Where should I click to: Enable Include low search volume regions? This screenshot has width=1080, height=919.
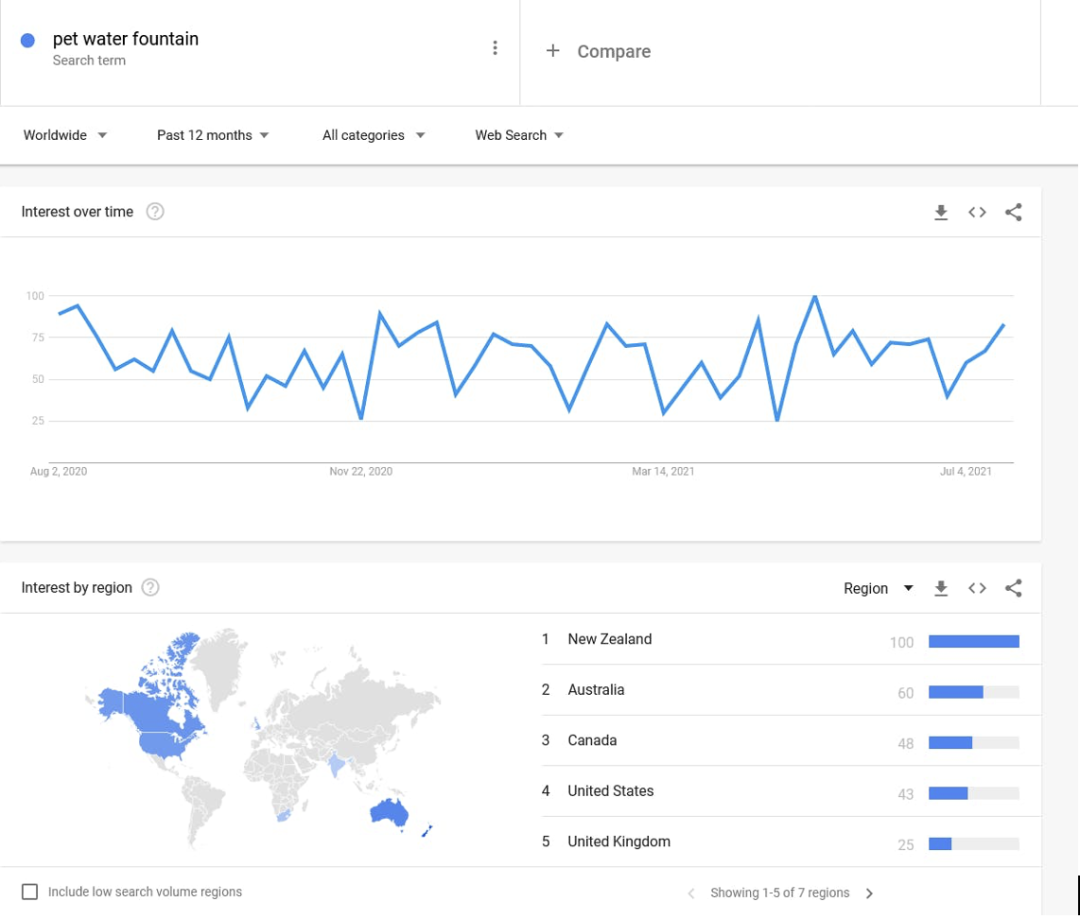[x=30, y=892]
